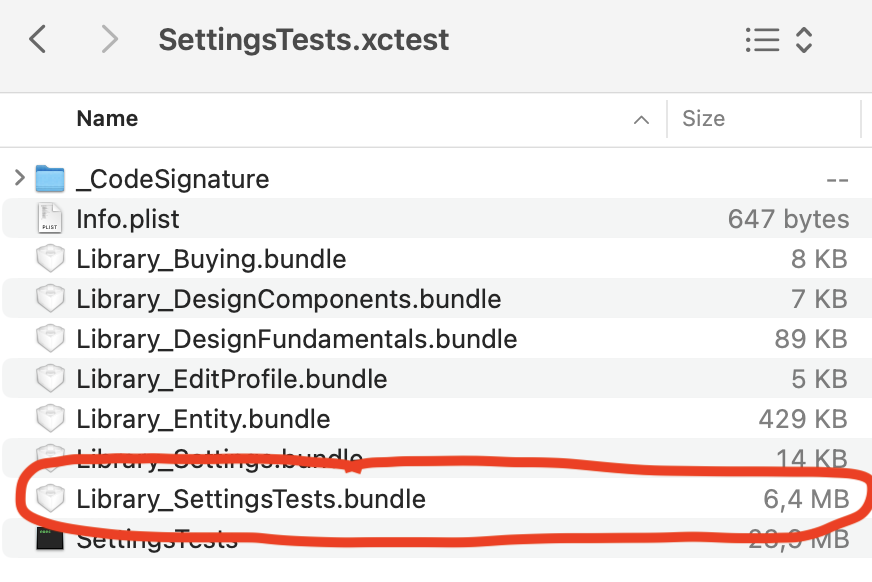Expand the _CodeSignature folder
The image size is (872, 582).
pyautogui.click(x=18, y=178)
